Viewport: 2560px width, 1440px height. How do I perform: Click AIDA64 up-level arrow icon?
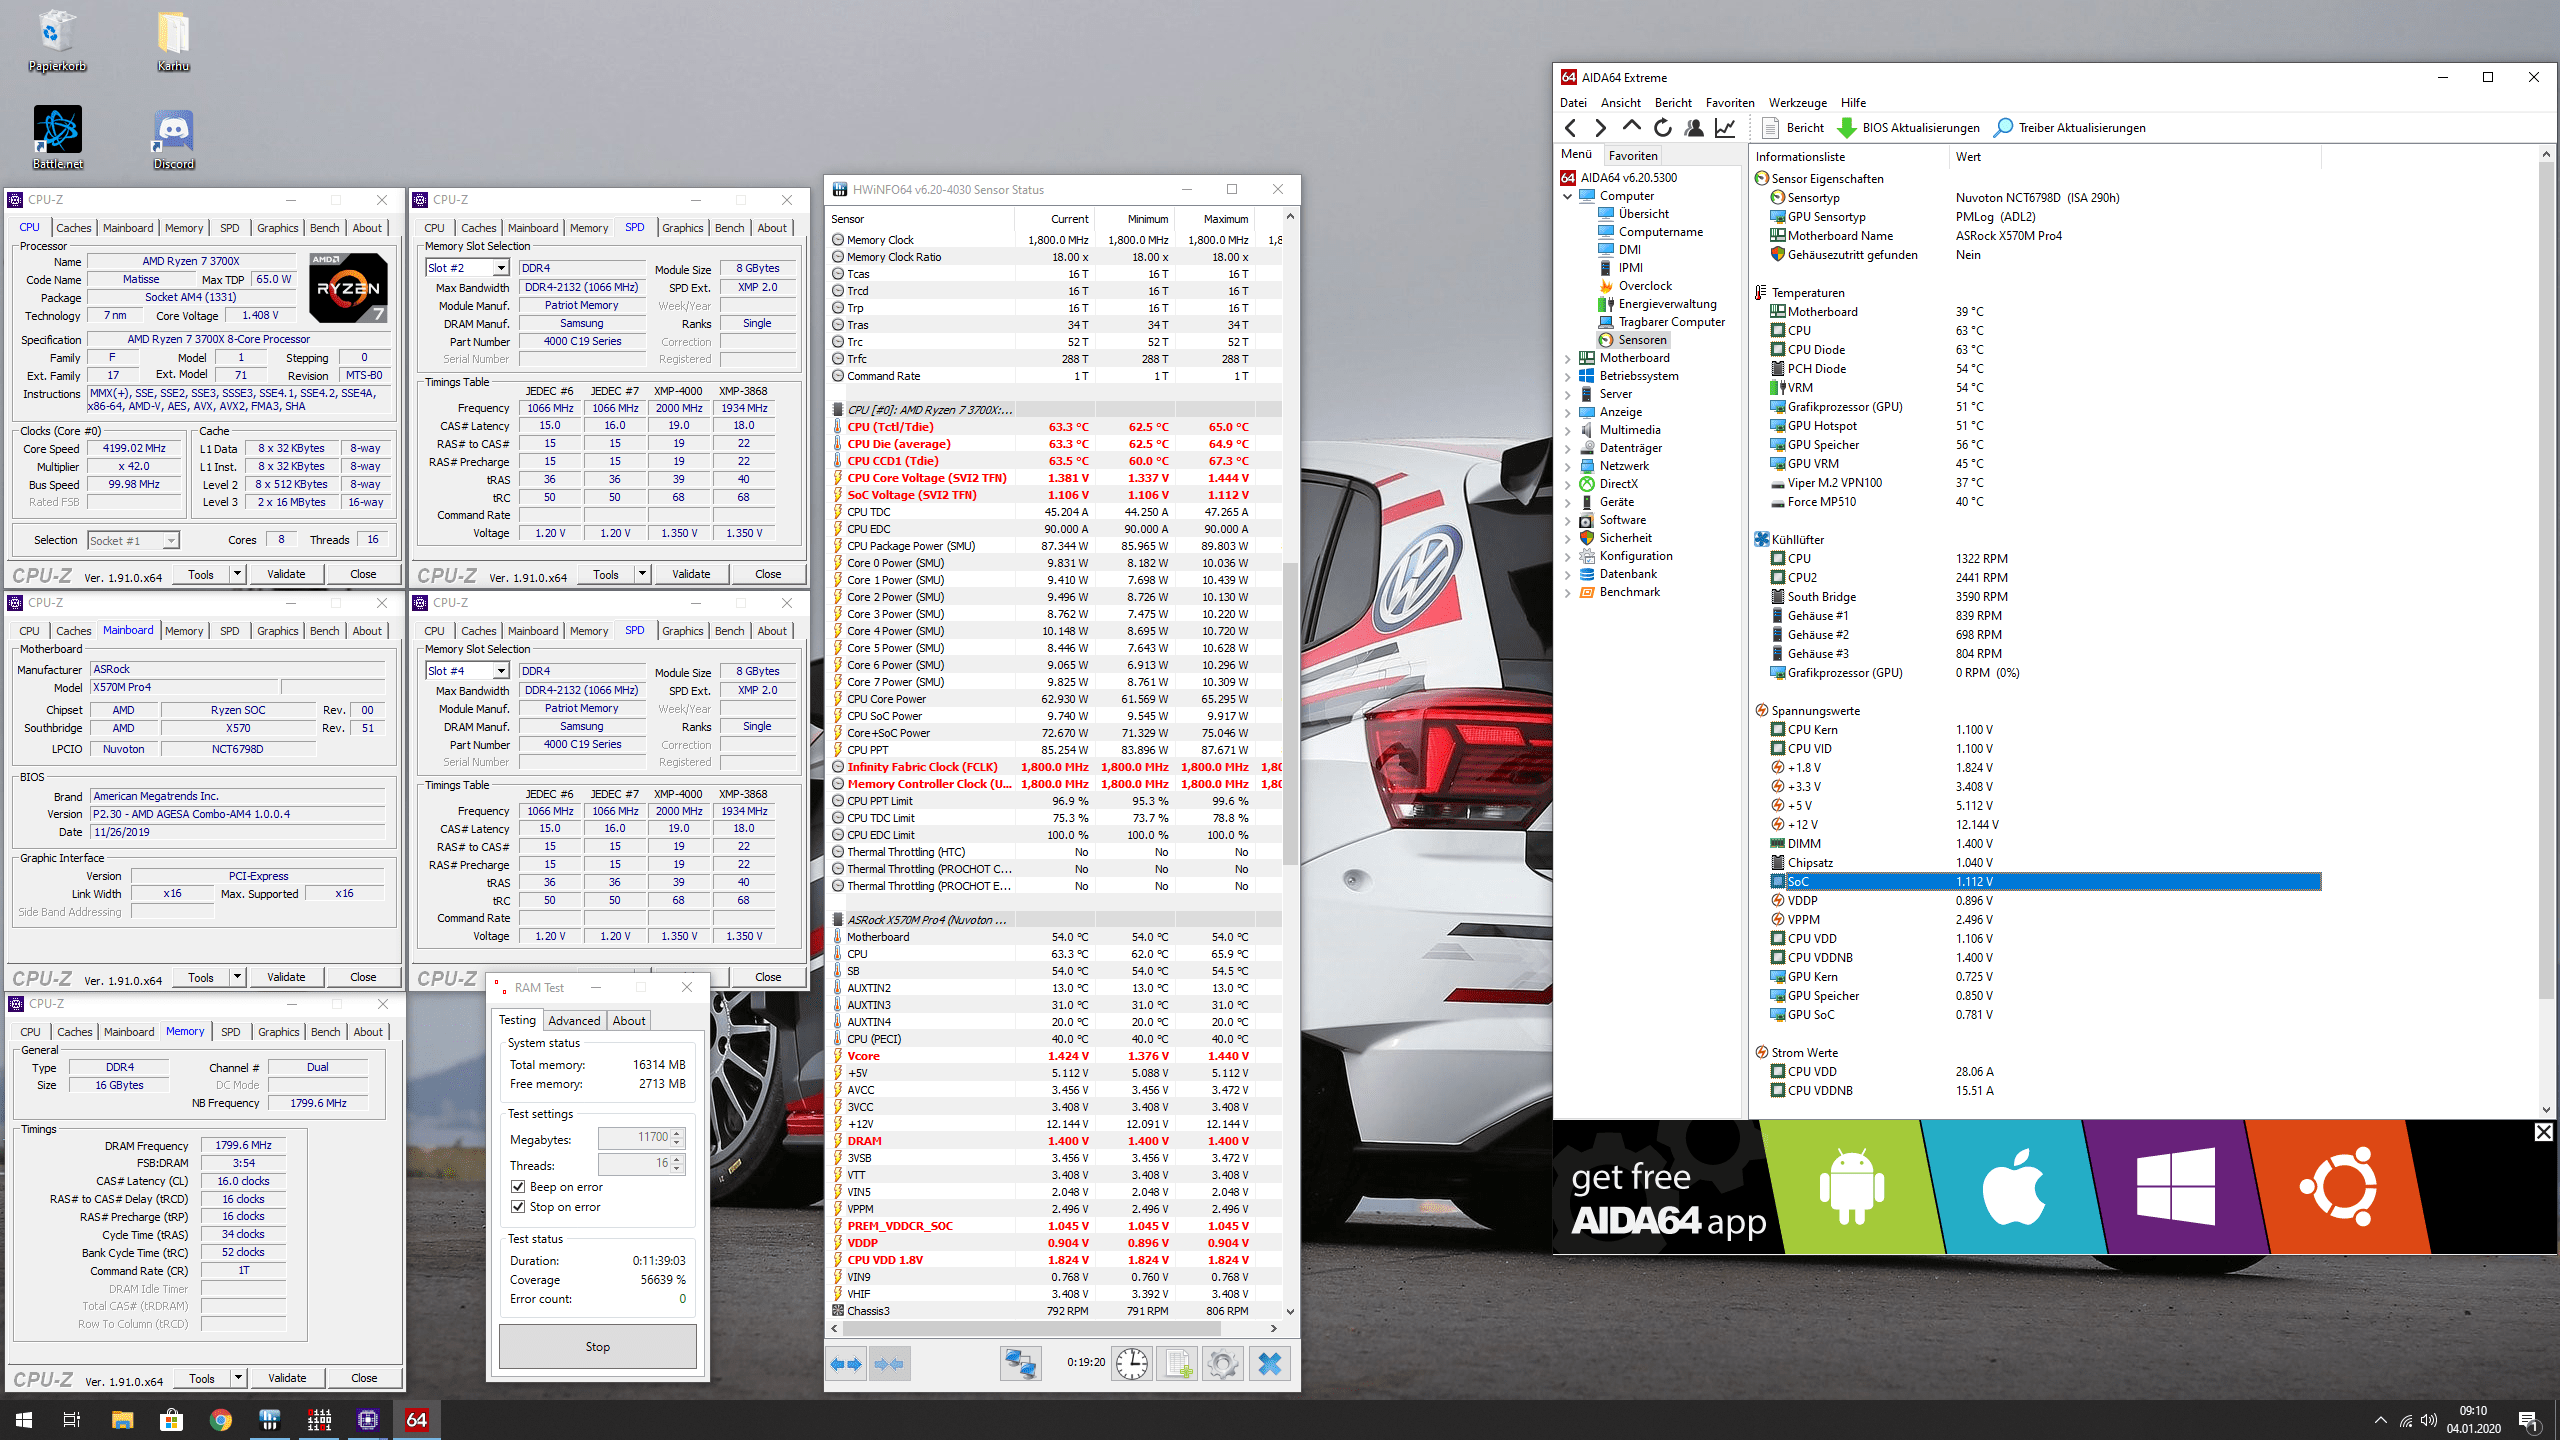click(x=1632, y=127)
